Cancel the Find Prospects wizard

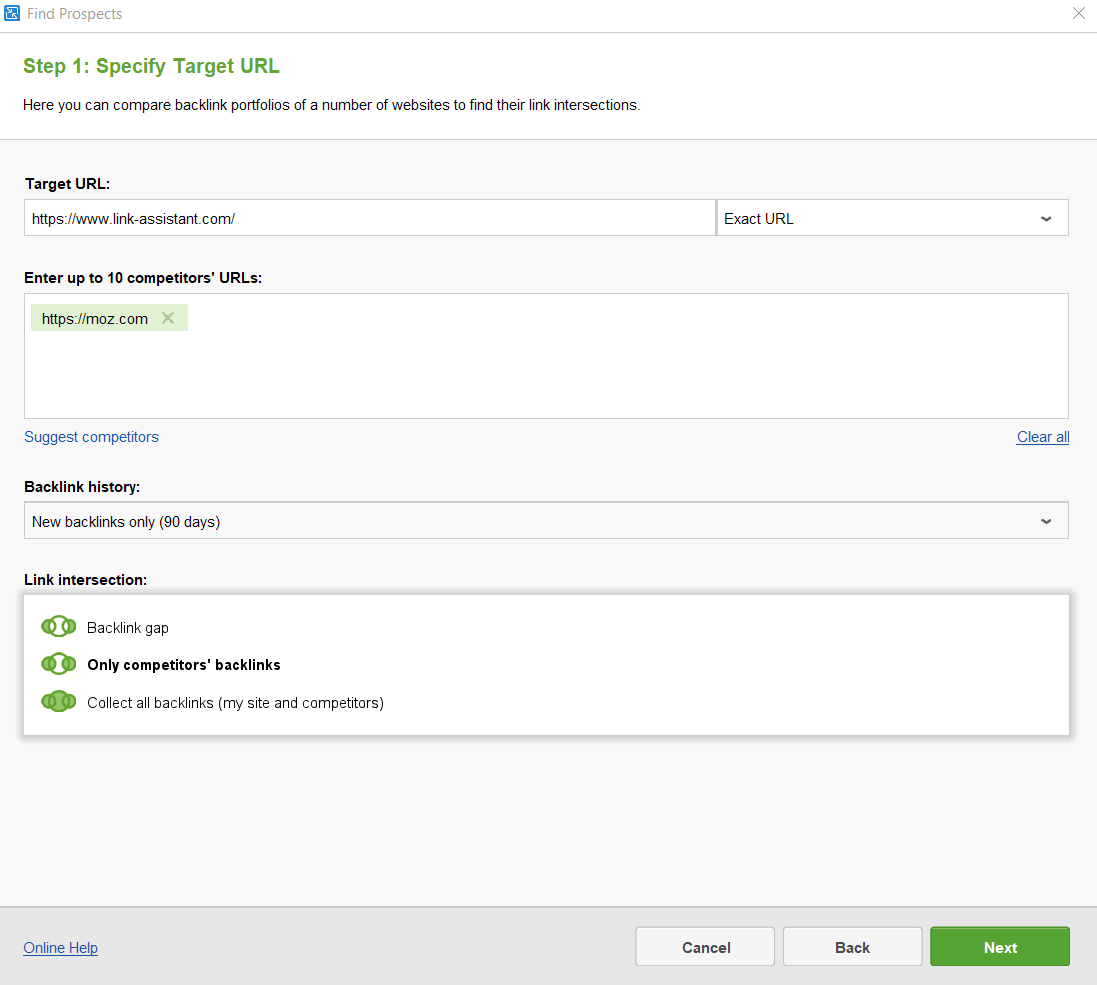[705, 947]
